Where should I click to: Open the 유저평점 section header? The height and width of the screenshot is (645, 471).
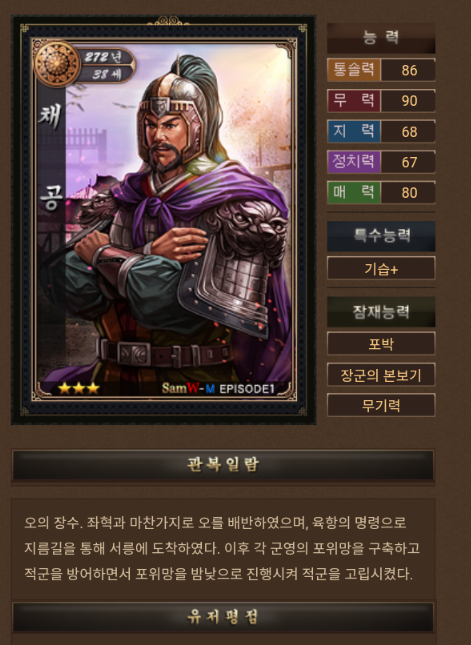click(x=223, y=617)
